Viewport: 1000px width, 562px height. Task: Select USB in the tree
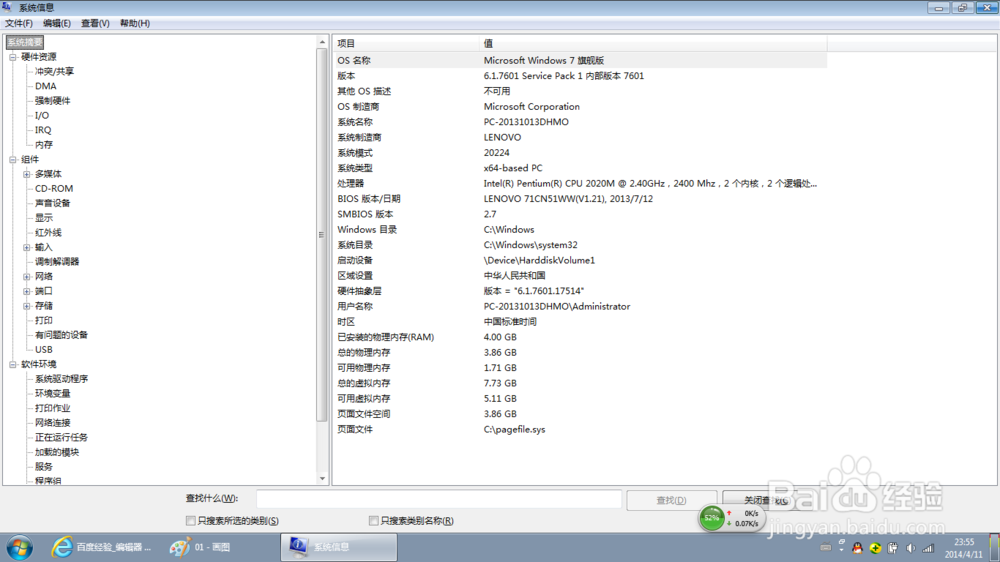43,350
